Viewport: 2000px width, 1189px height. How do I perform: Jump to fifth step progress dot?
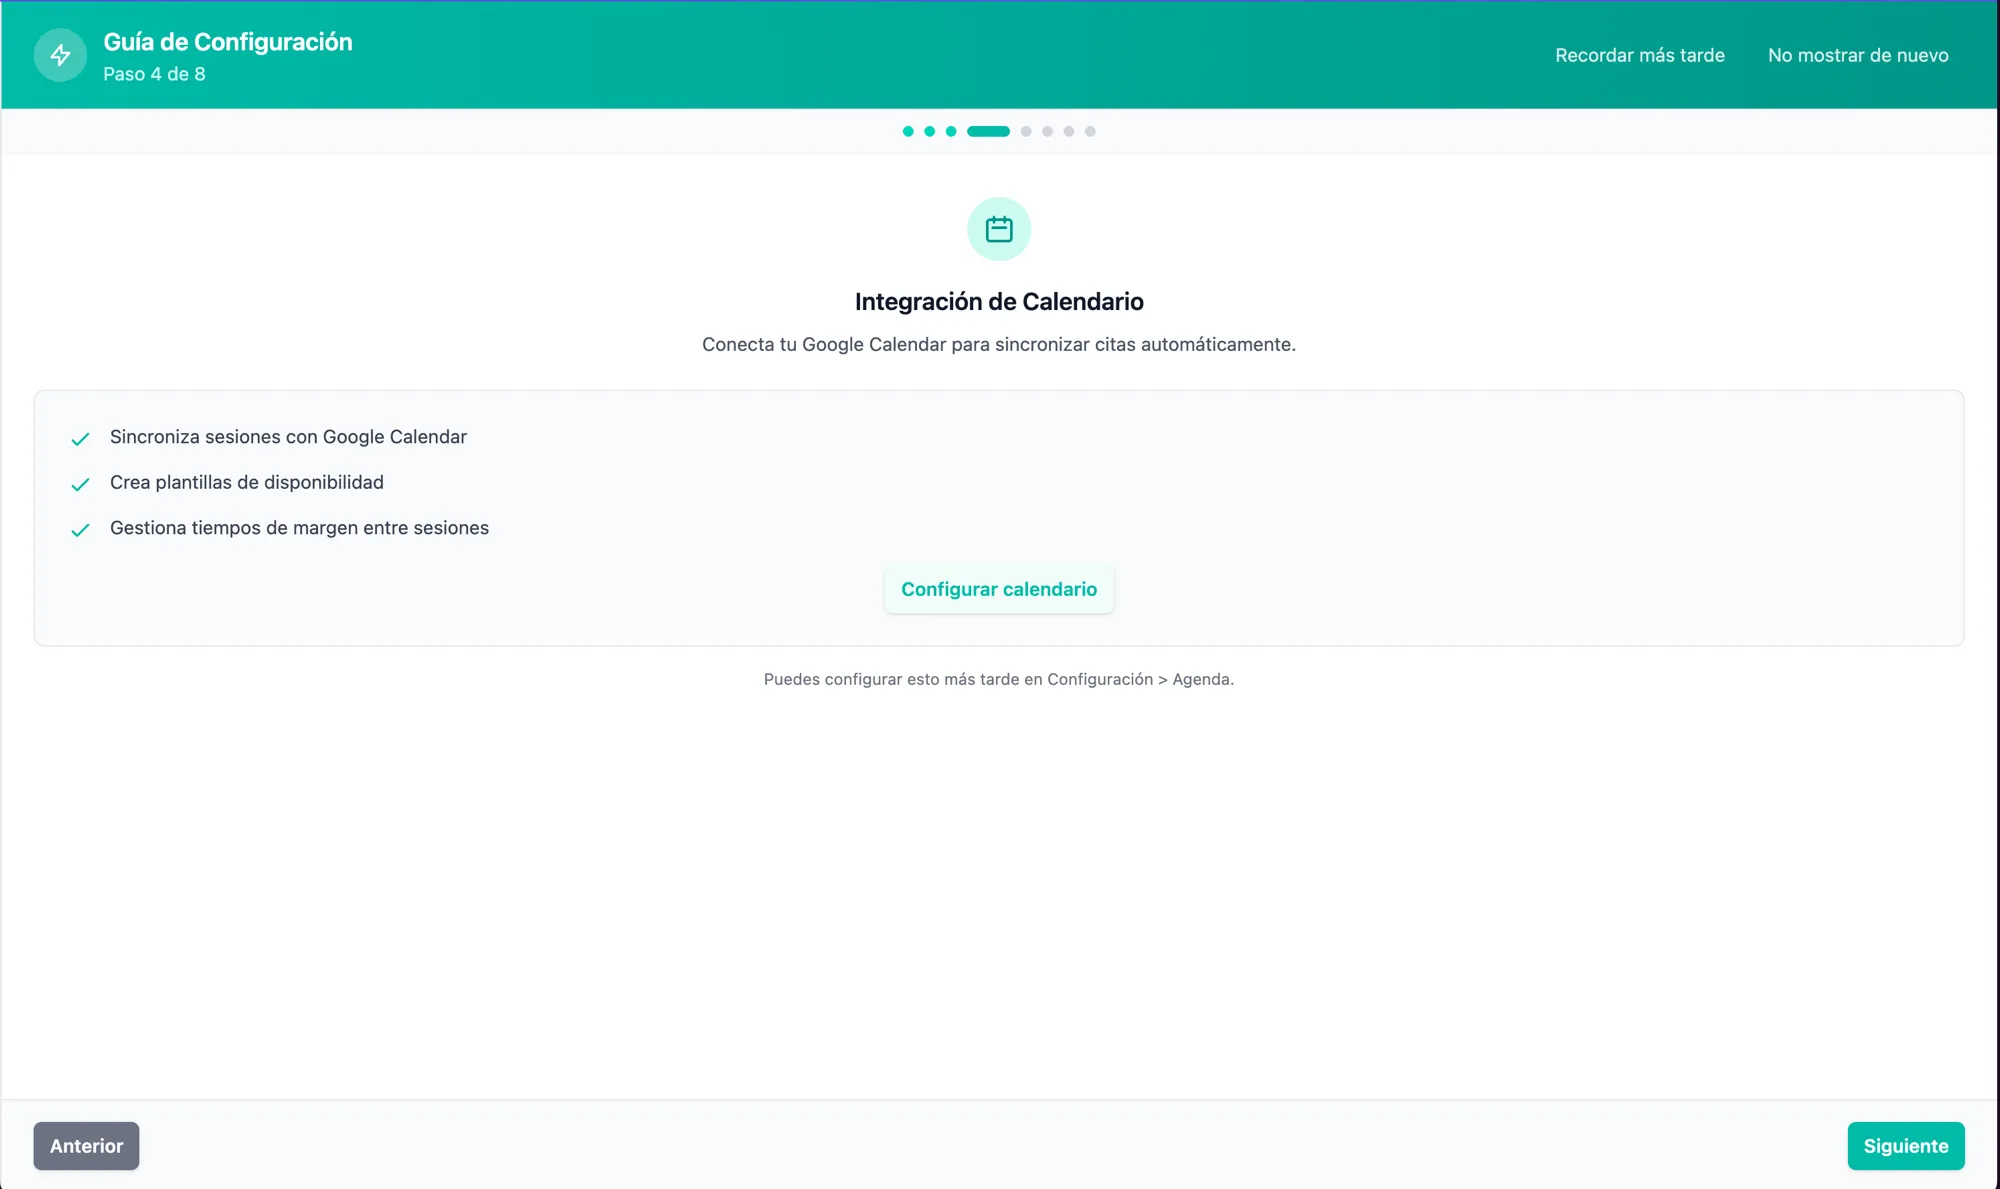[x=1026, y=131]
